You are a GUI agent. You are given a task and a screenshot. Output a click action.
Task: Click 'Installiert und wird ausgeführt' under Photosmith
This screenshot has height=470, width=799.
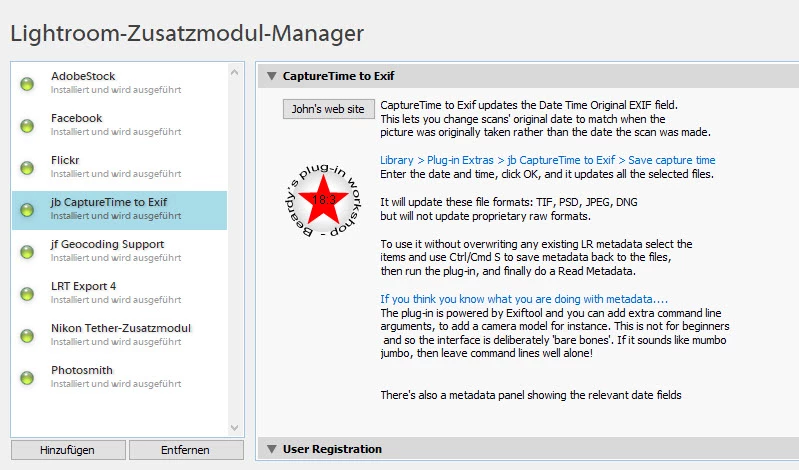point(116,384)
